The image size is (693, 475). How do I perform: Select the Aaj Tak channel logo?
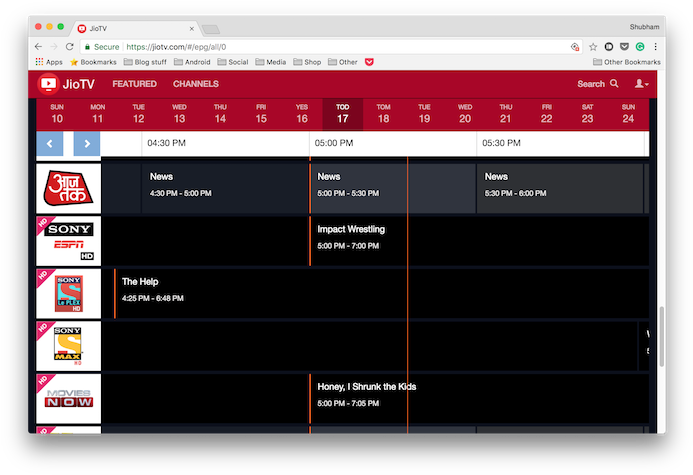pyautogui.click(x=68, y=189)
